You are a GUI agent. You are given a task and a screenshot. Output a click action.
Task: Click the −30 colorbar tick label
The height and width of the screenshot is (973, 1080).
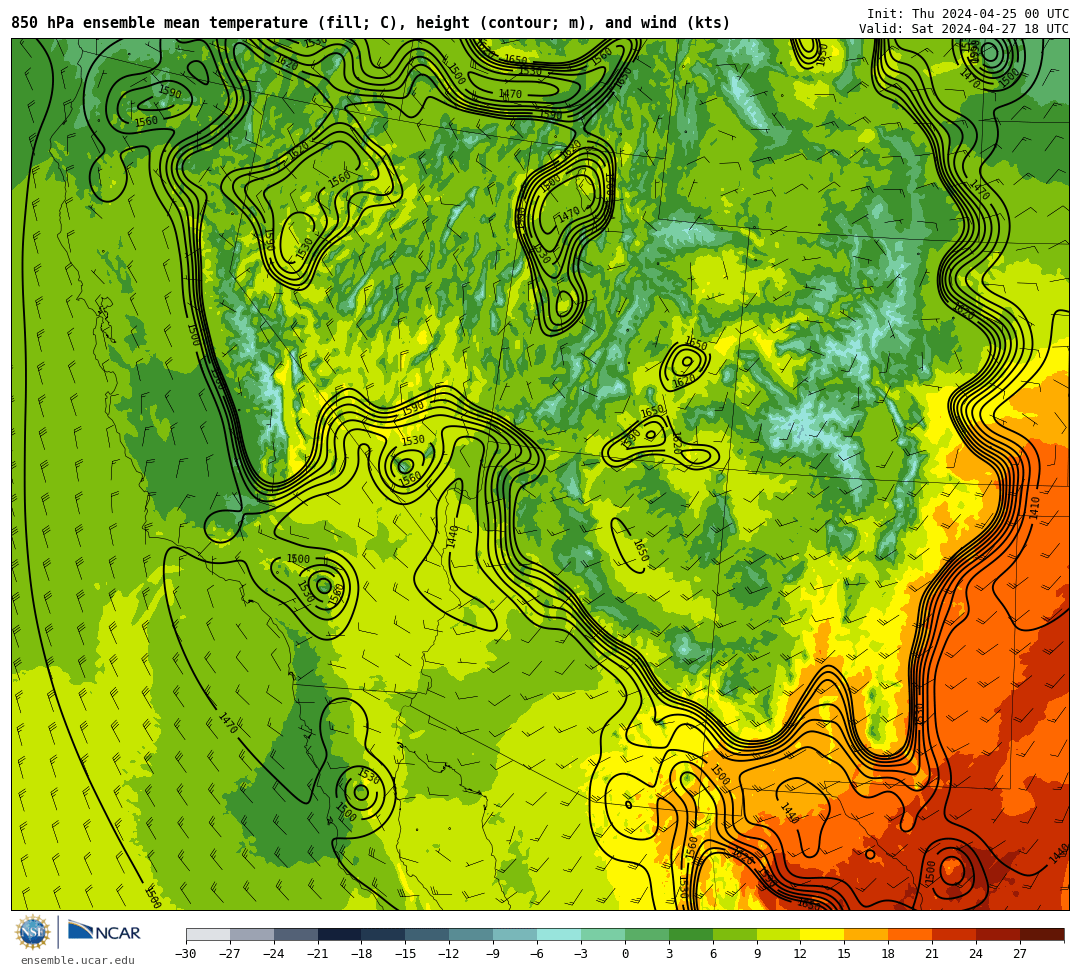[186, 954]
